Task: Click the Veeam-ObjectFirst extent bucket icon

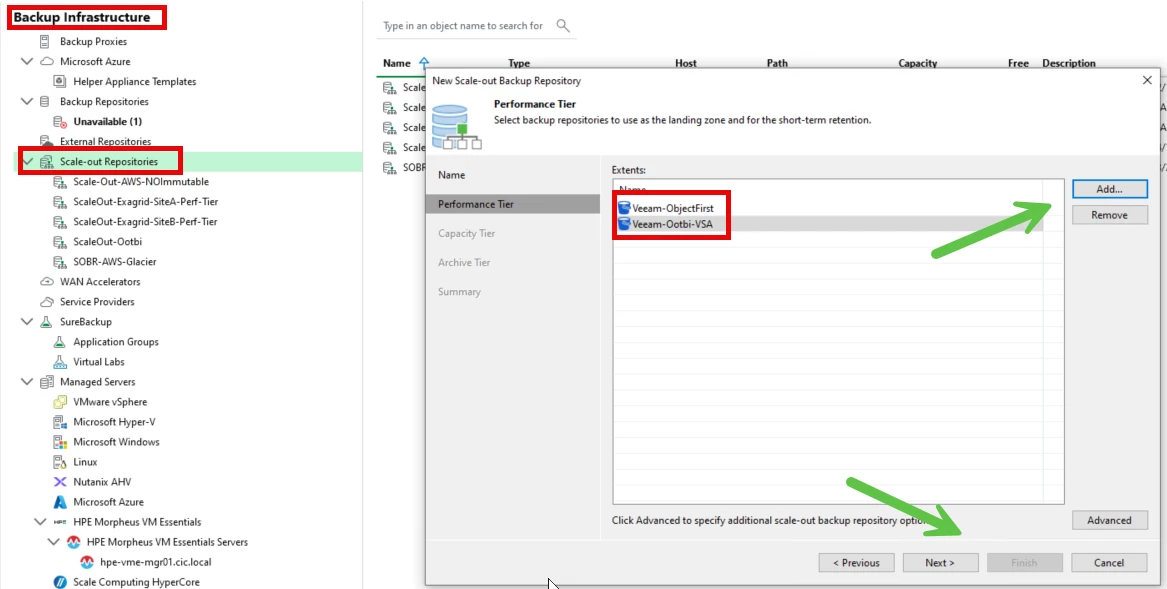Action: tap(624, 208)
